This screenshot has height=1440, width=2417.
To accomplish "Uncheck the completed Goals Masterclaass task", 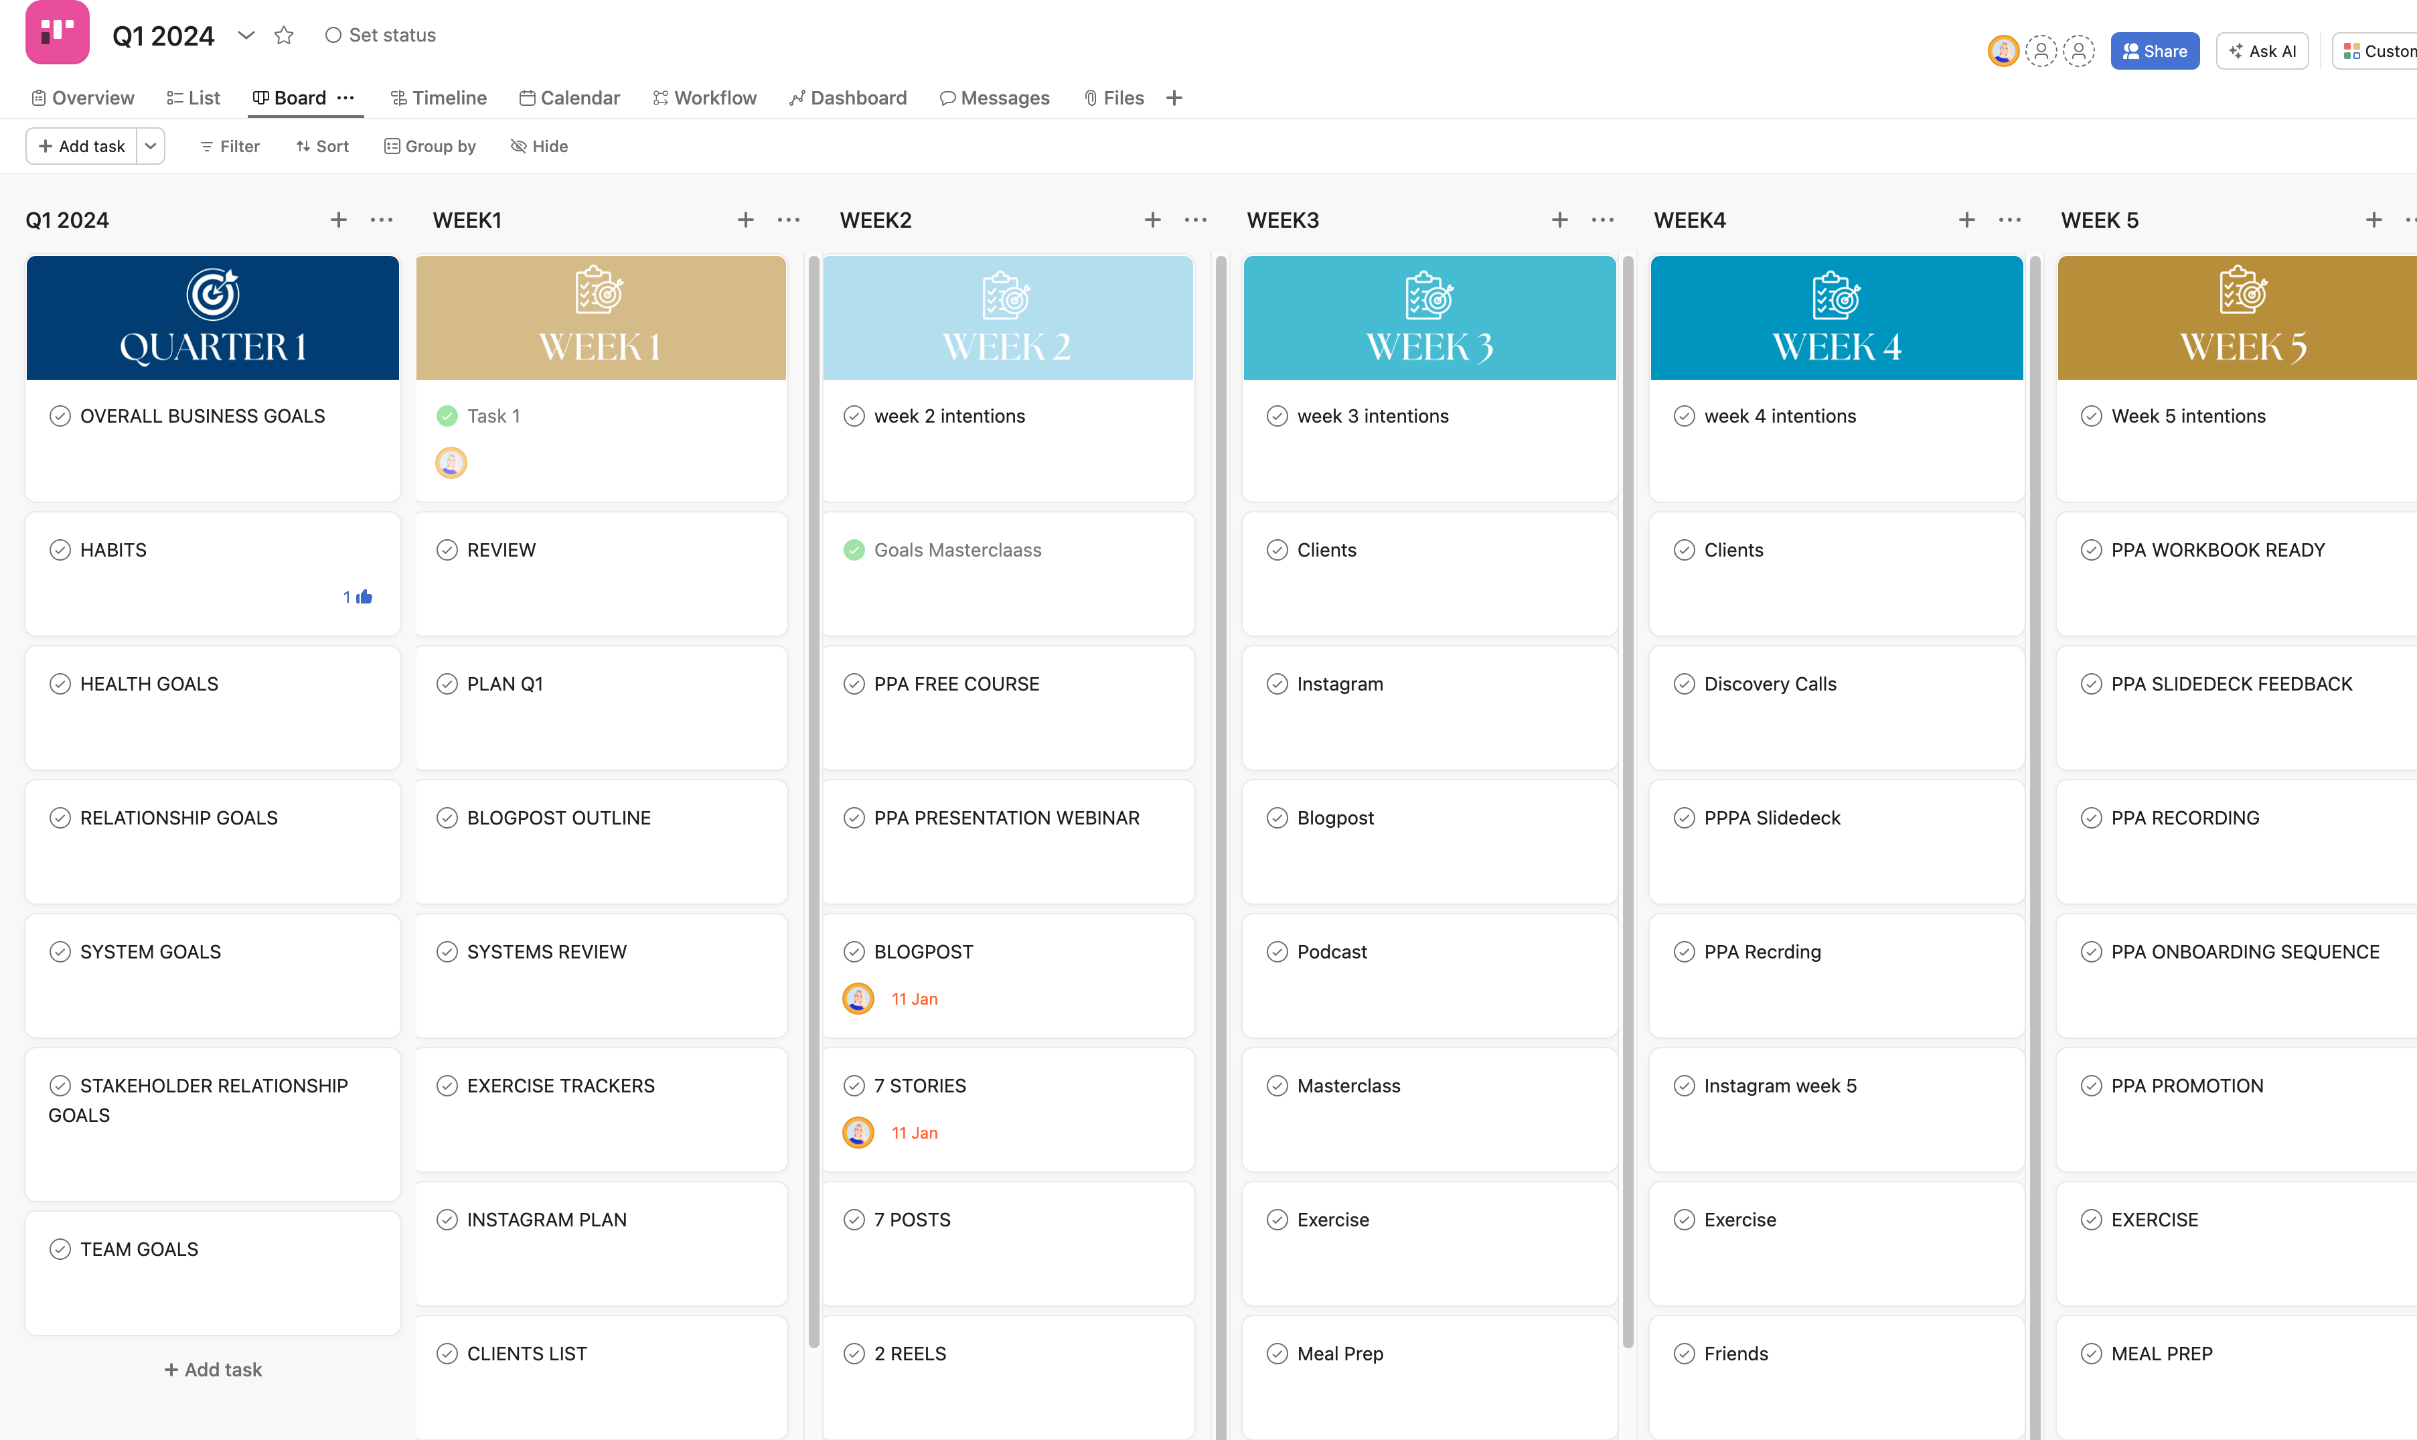I will click(853, 550).
